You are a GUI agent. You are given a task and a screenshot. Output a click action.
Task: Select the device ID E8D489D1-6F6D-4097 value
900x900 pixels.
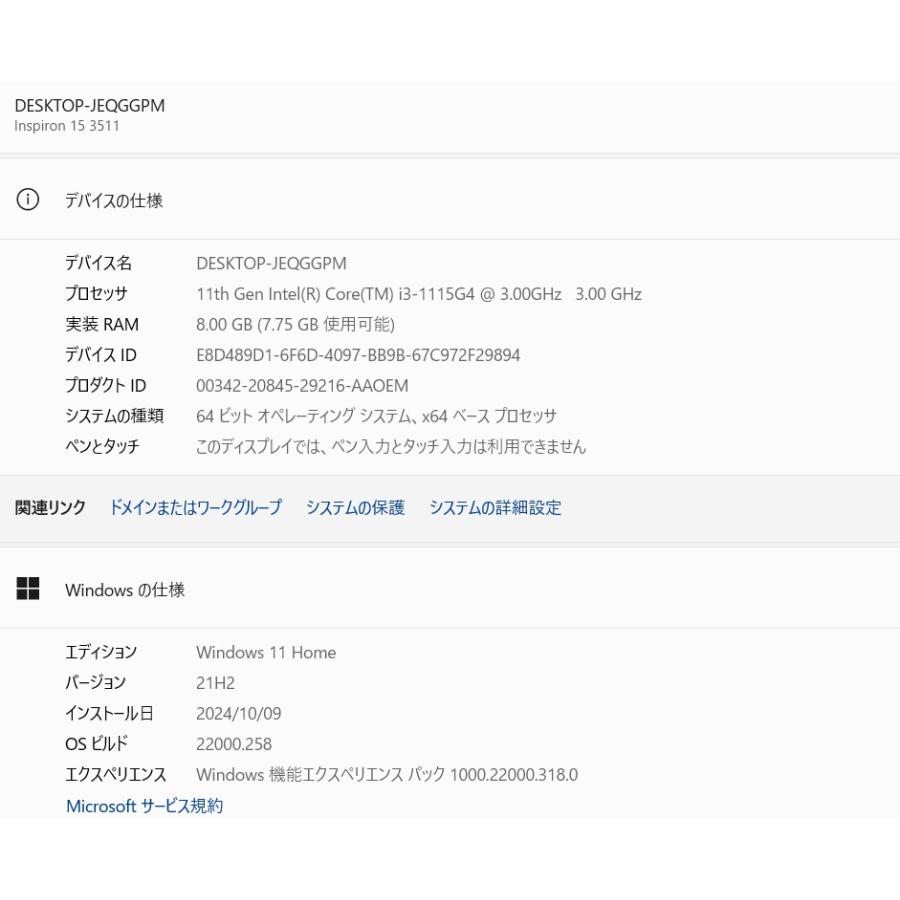[x=358, y=355]
